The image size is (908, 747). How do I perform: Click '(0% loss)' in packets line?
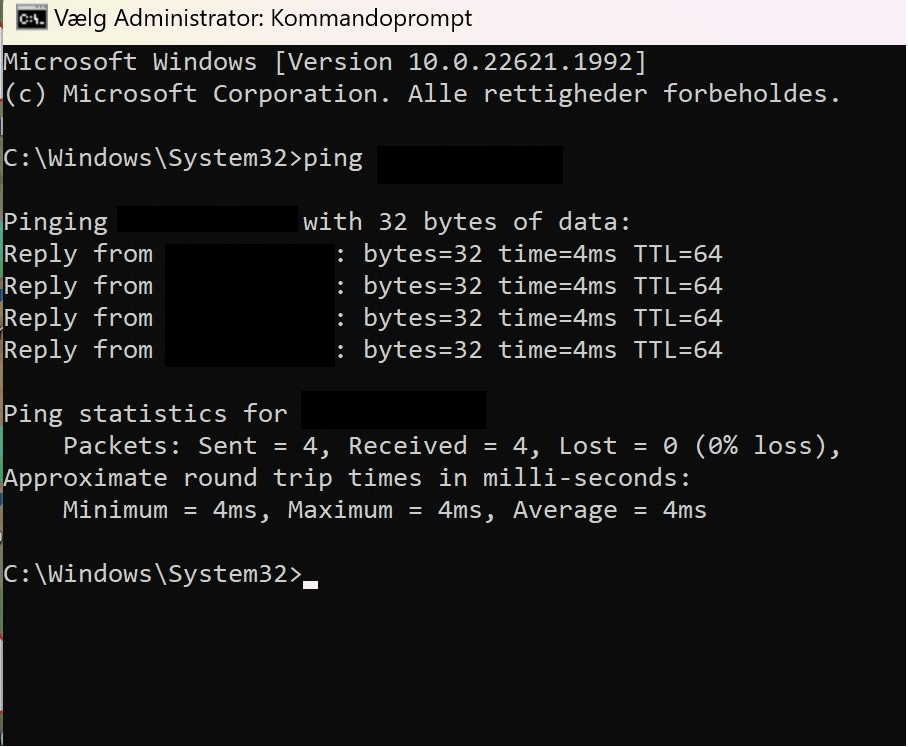coord(760,446)
